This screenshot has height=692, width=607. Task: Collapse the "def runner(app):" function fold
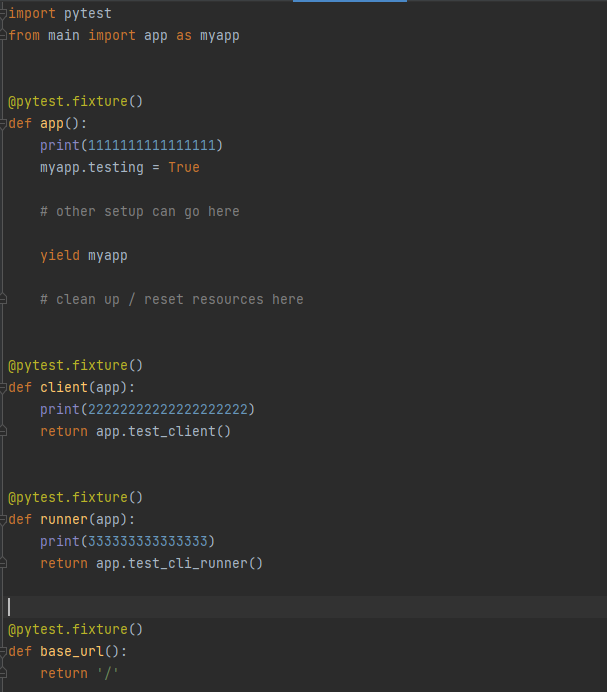[3, 519]
